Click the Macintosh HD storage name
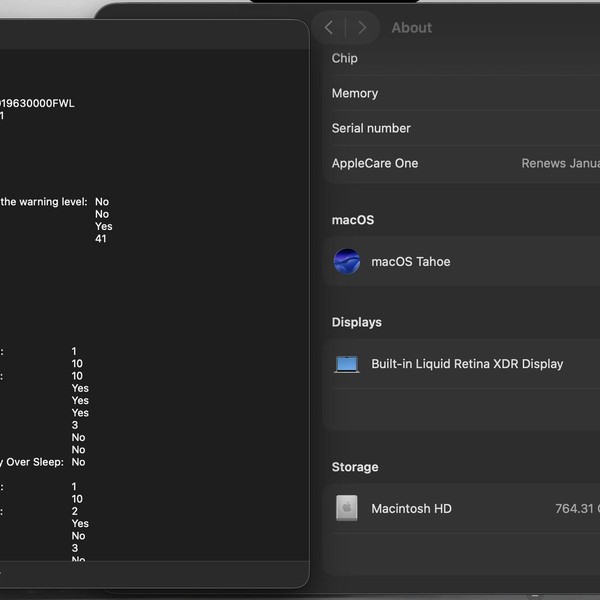600x600 pixels. pos(411,508)
